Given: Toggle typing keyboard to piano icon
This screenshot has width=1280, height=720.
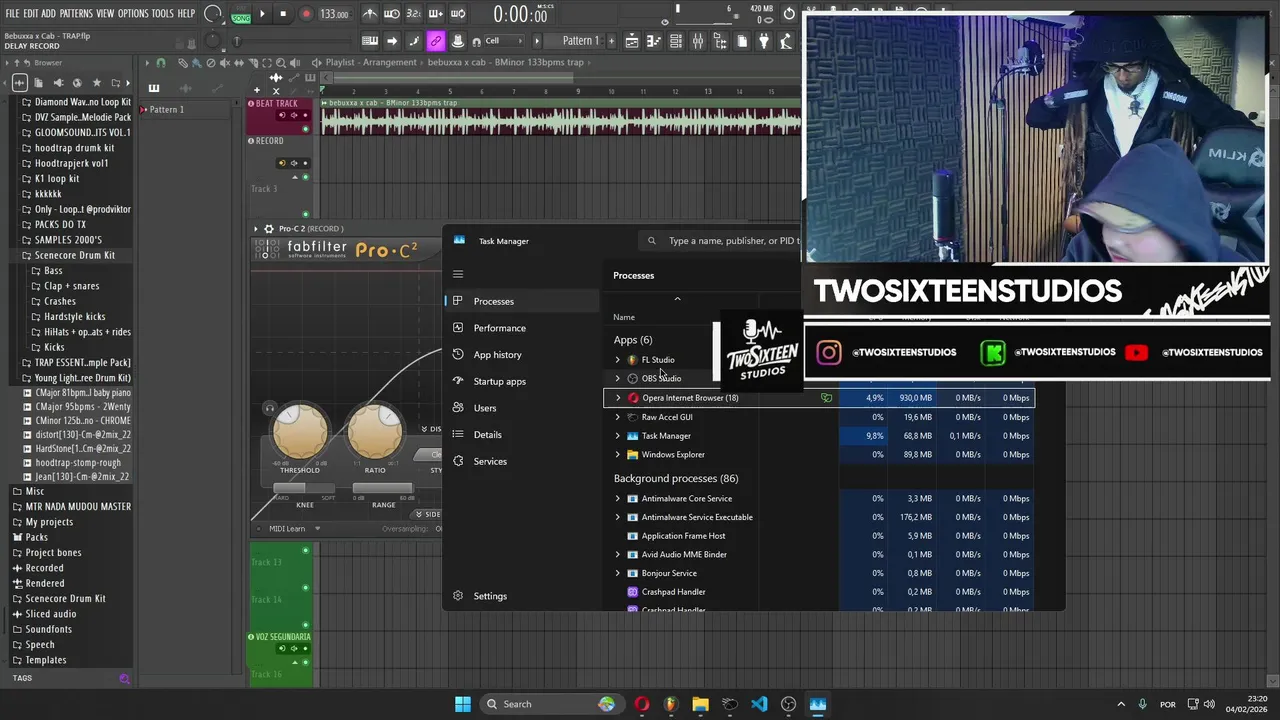Looking at the screenshot, I should pyautogui.click(x=370, y=41).
